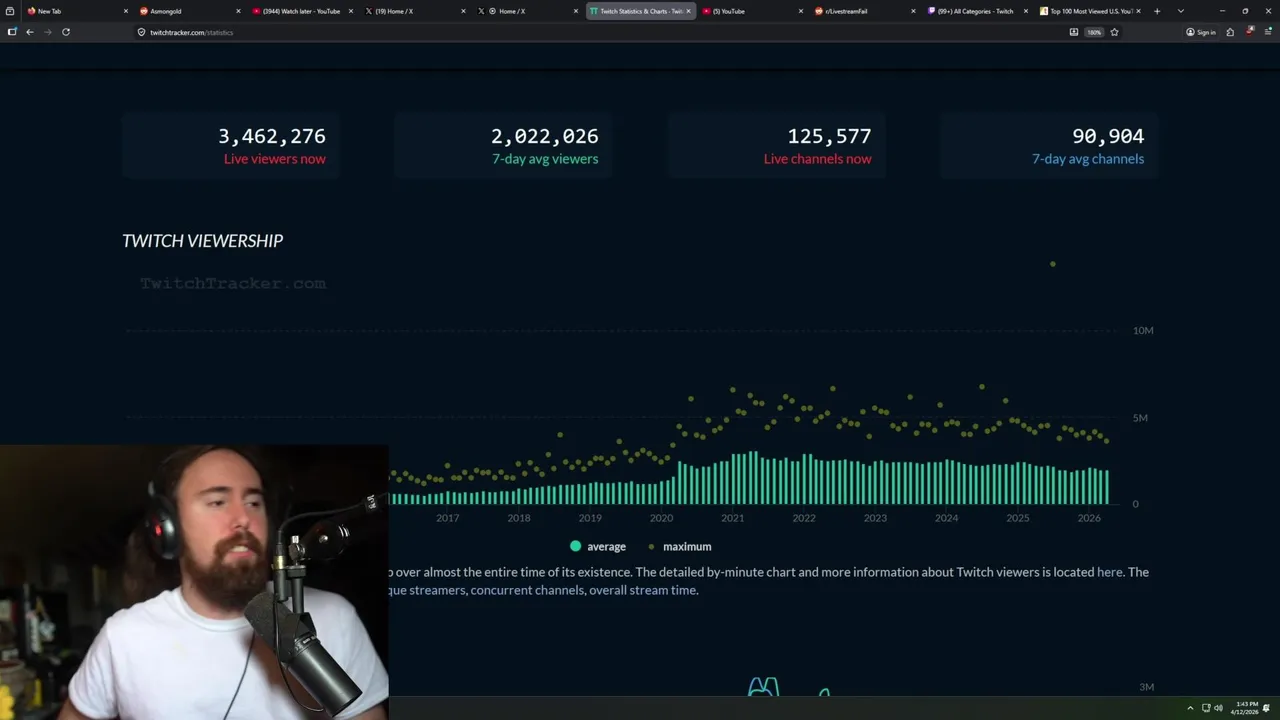Close the All Categories - Twitch tab
This screenshot has width=1280, height=720.
pos(1026,11)
